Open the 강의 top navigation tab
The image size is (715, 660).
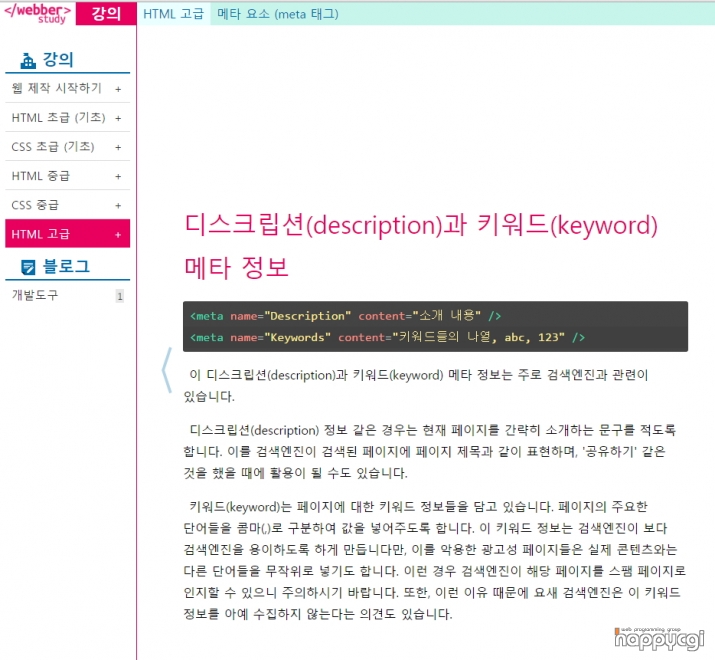(106, 13)
